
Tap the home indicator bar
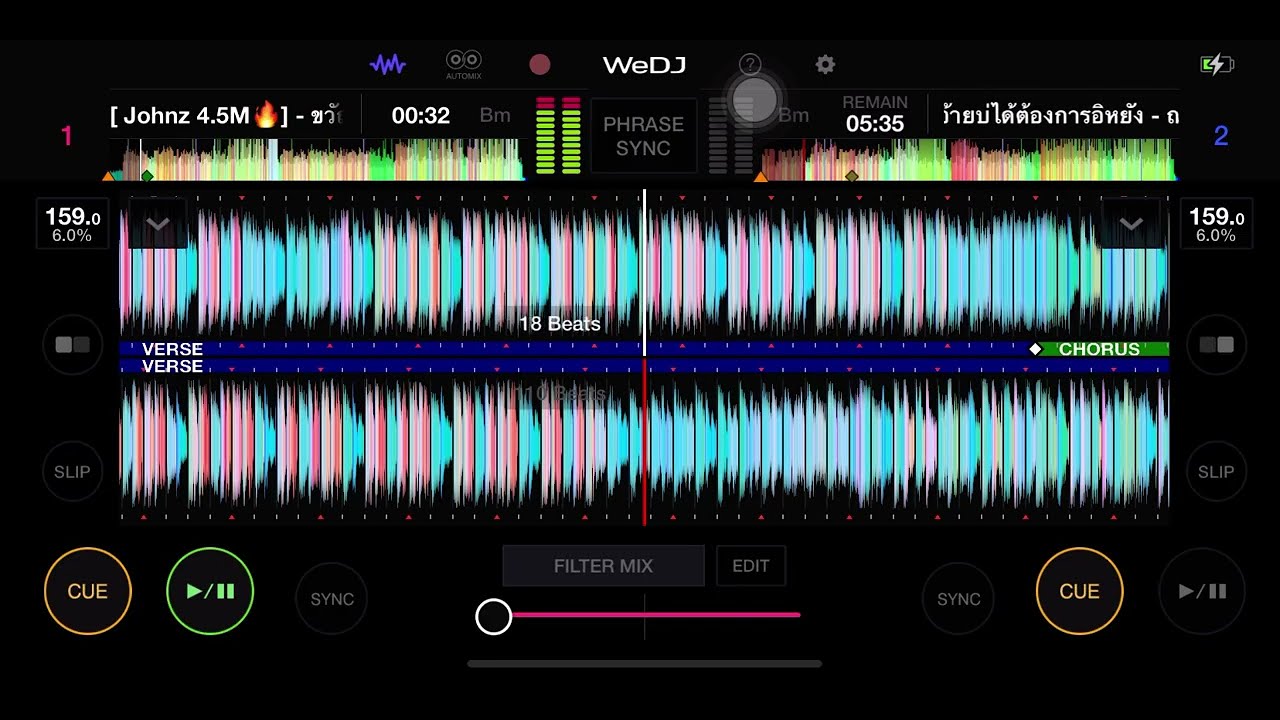click(x=644, y=663)
